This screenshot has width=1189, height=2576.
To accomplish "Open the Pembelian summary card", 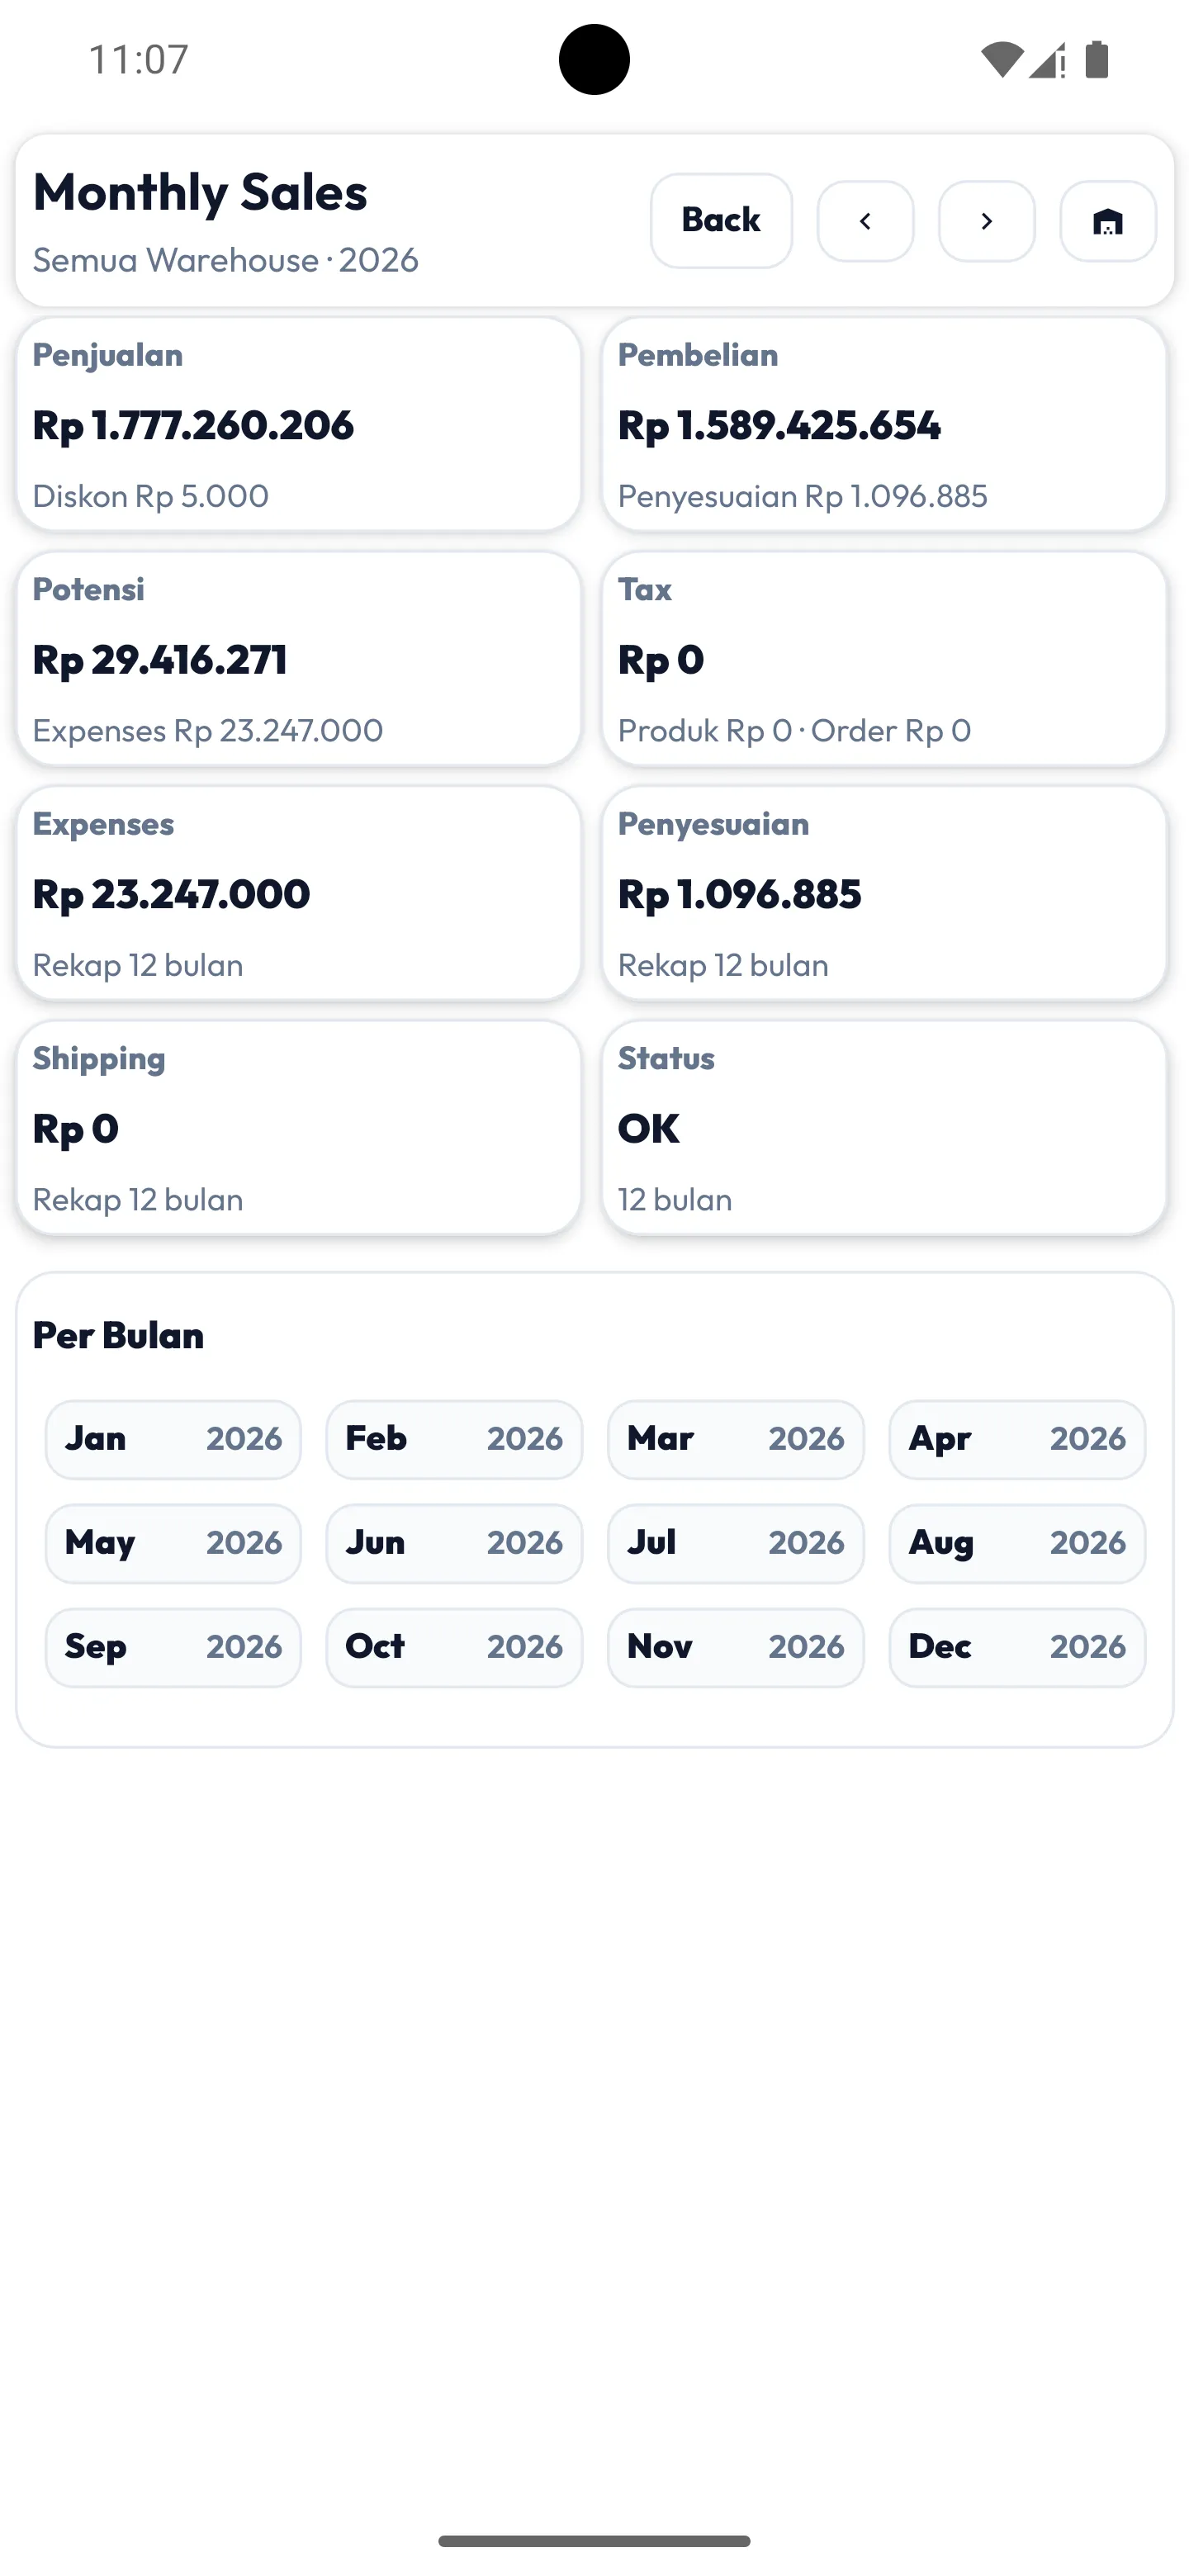I will 884,424.
